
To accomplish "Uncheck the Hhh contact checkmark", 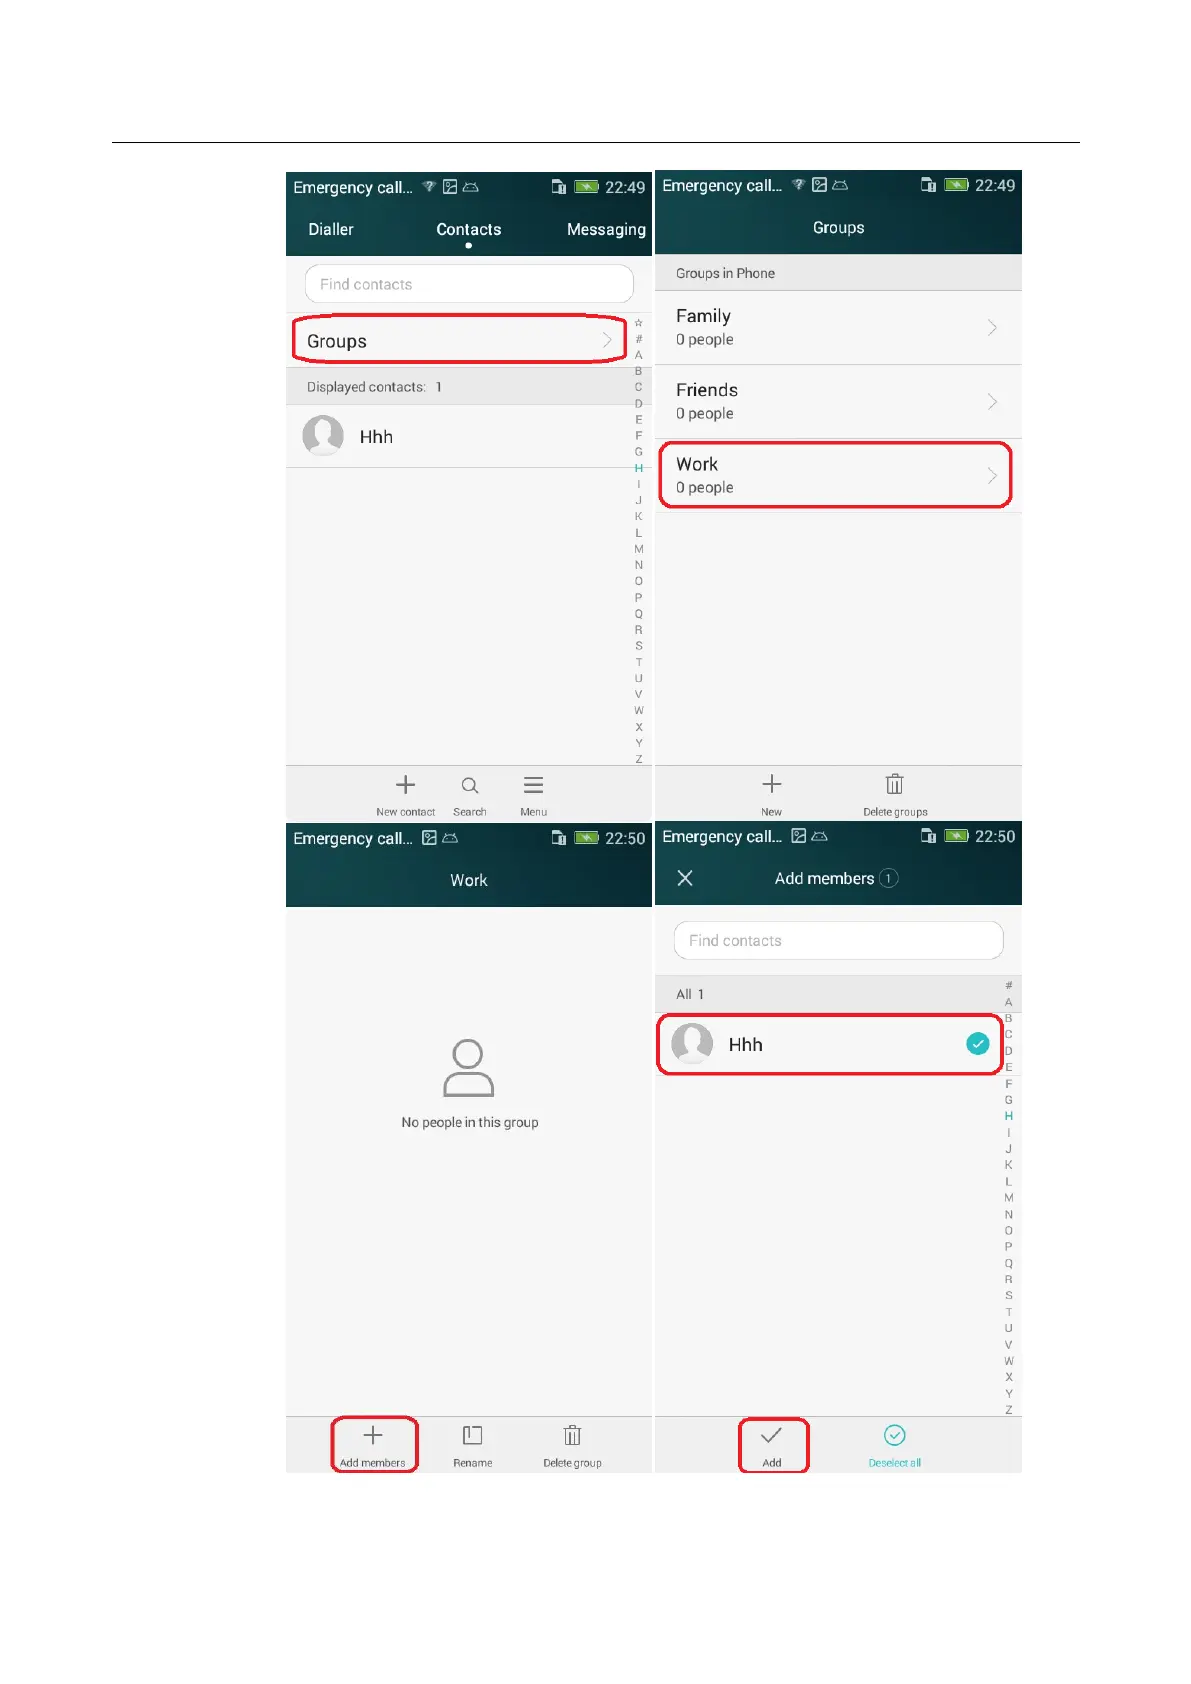I will [978, 1044].
